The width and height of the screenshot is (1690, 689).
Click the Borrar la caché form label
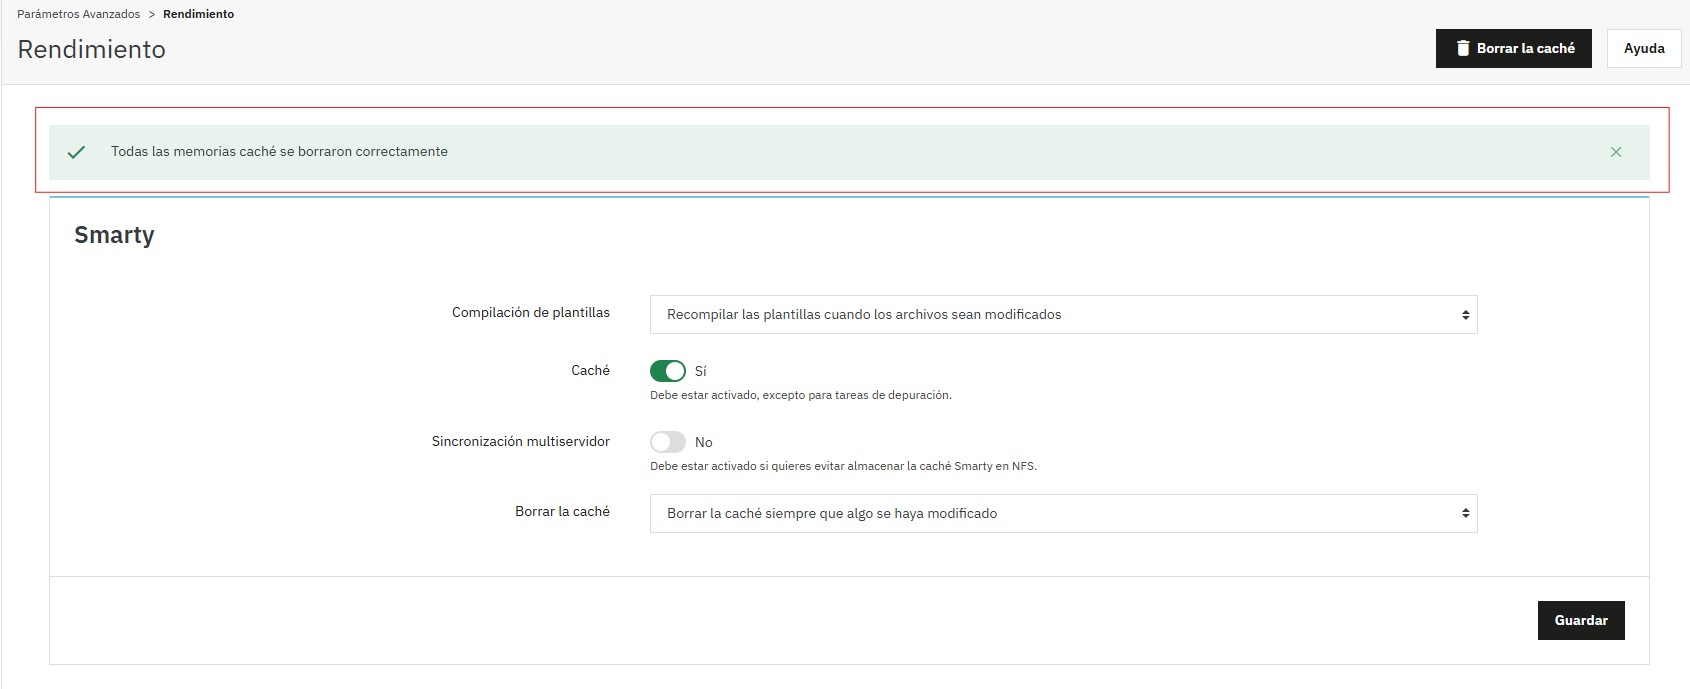pos(562,512)
